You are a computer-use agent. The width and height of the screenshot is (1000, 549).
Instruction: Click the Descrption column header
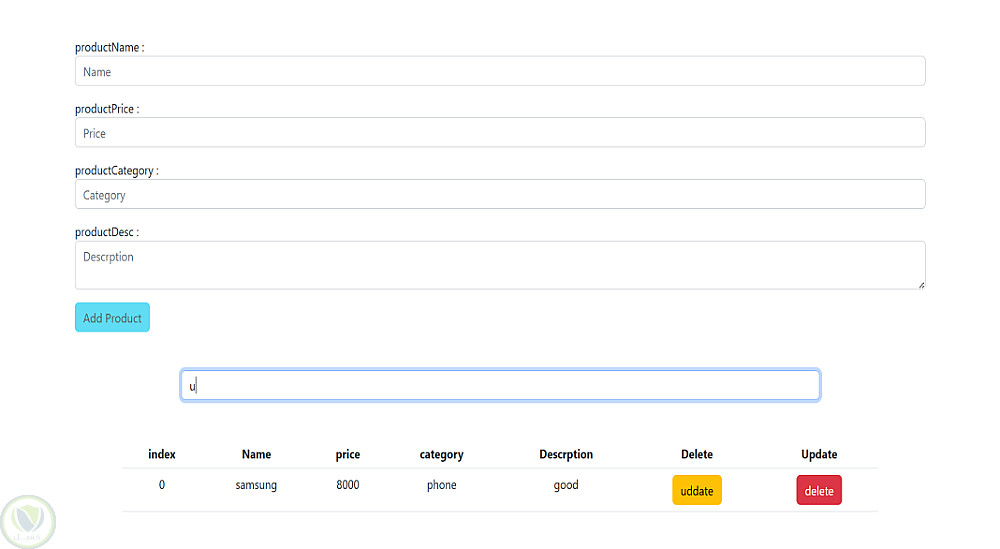tap(566, 454)
